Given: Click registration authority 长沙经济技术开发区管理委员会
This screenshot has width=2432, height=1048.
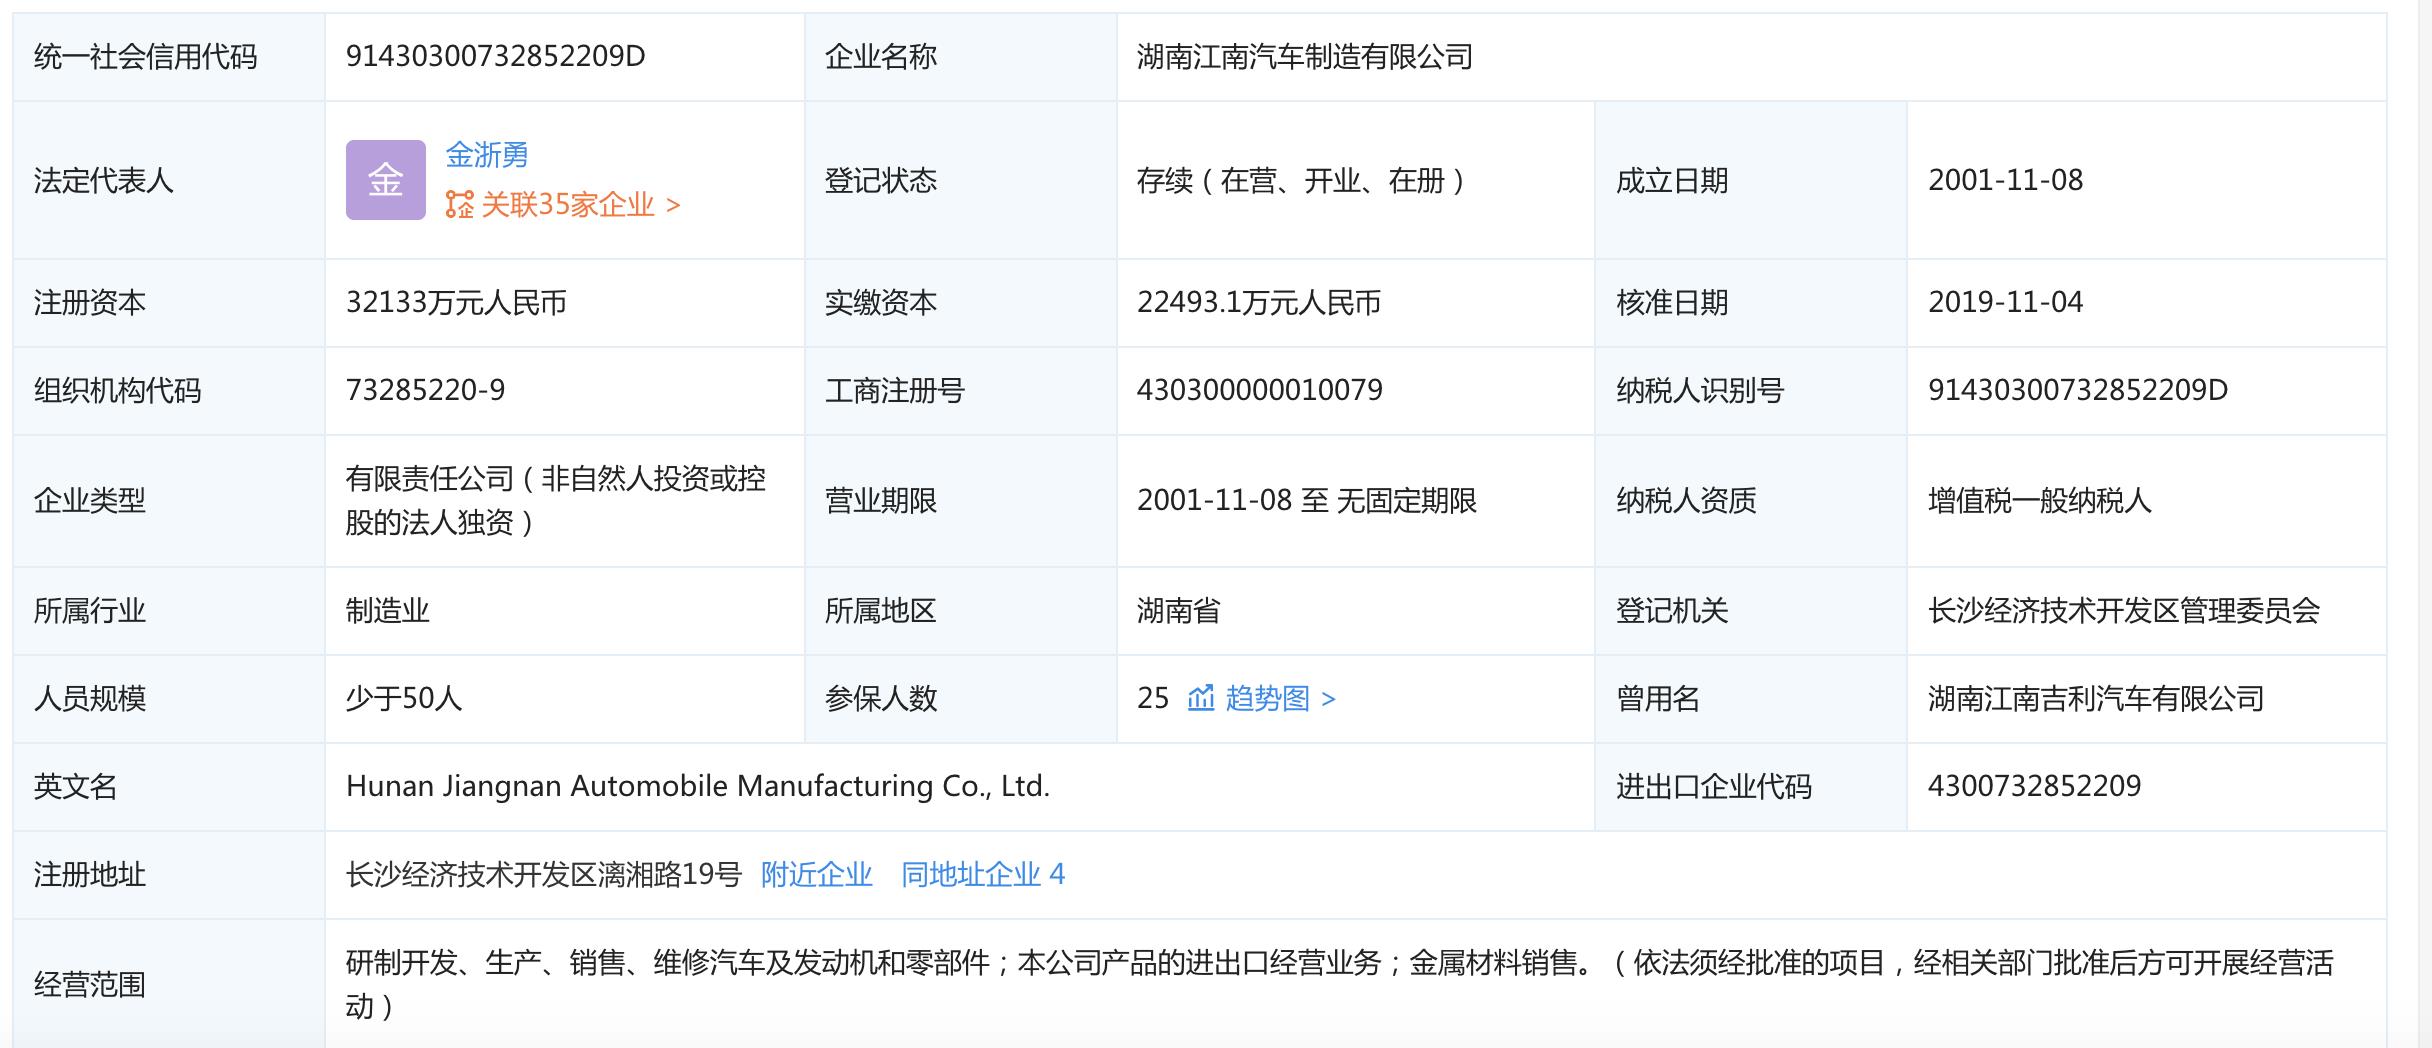Looking at the screenshot, I should pyautogui.click(x=2124, y=611).
